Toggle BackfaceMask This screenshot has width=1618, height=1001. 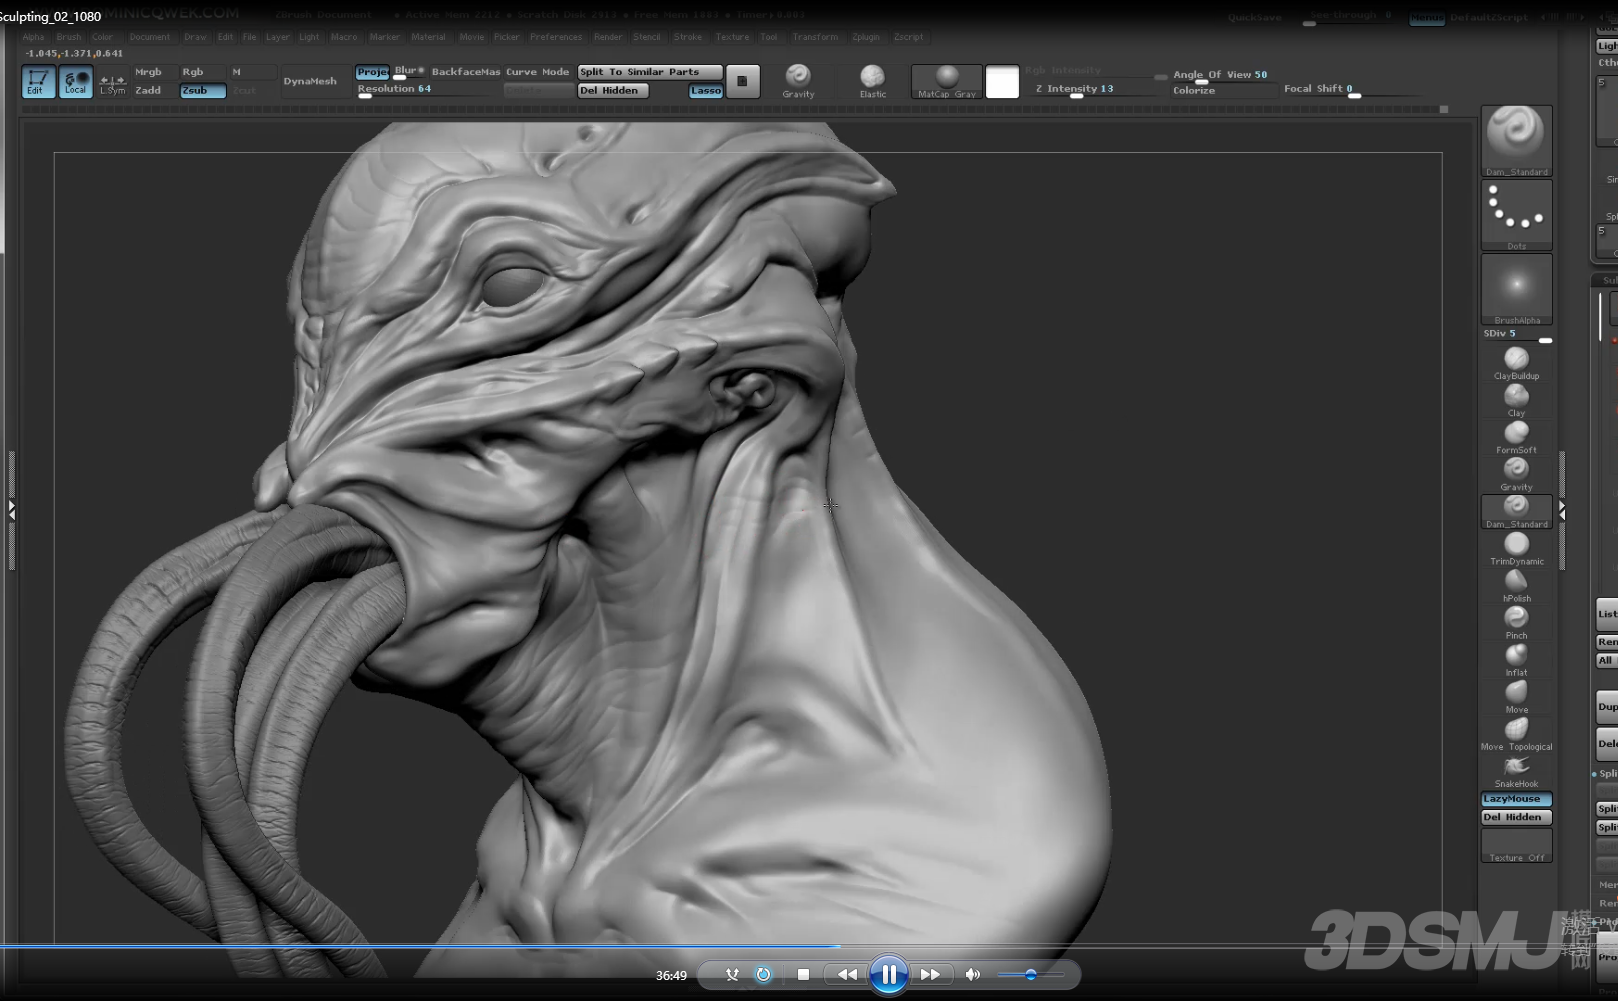click(465, 72)
